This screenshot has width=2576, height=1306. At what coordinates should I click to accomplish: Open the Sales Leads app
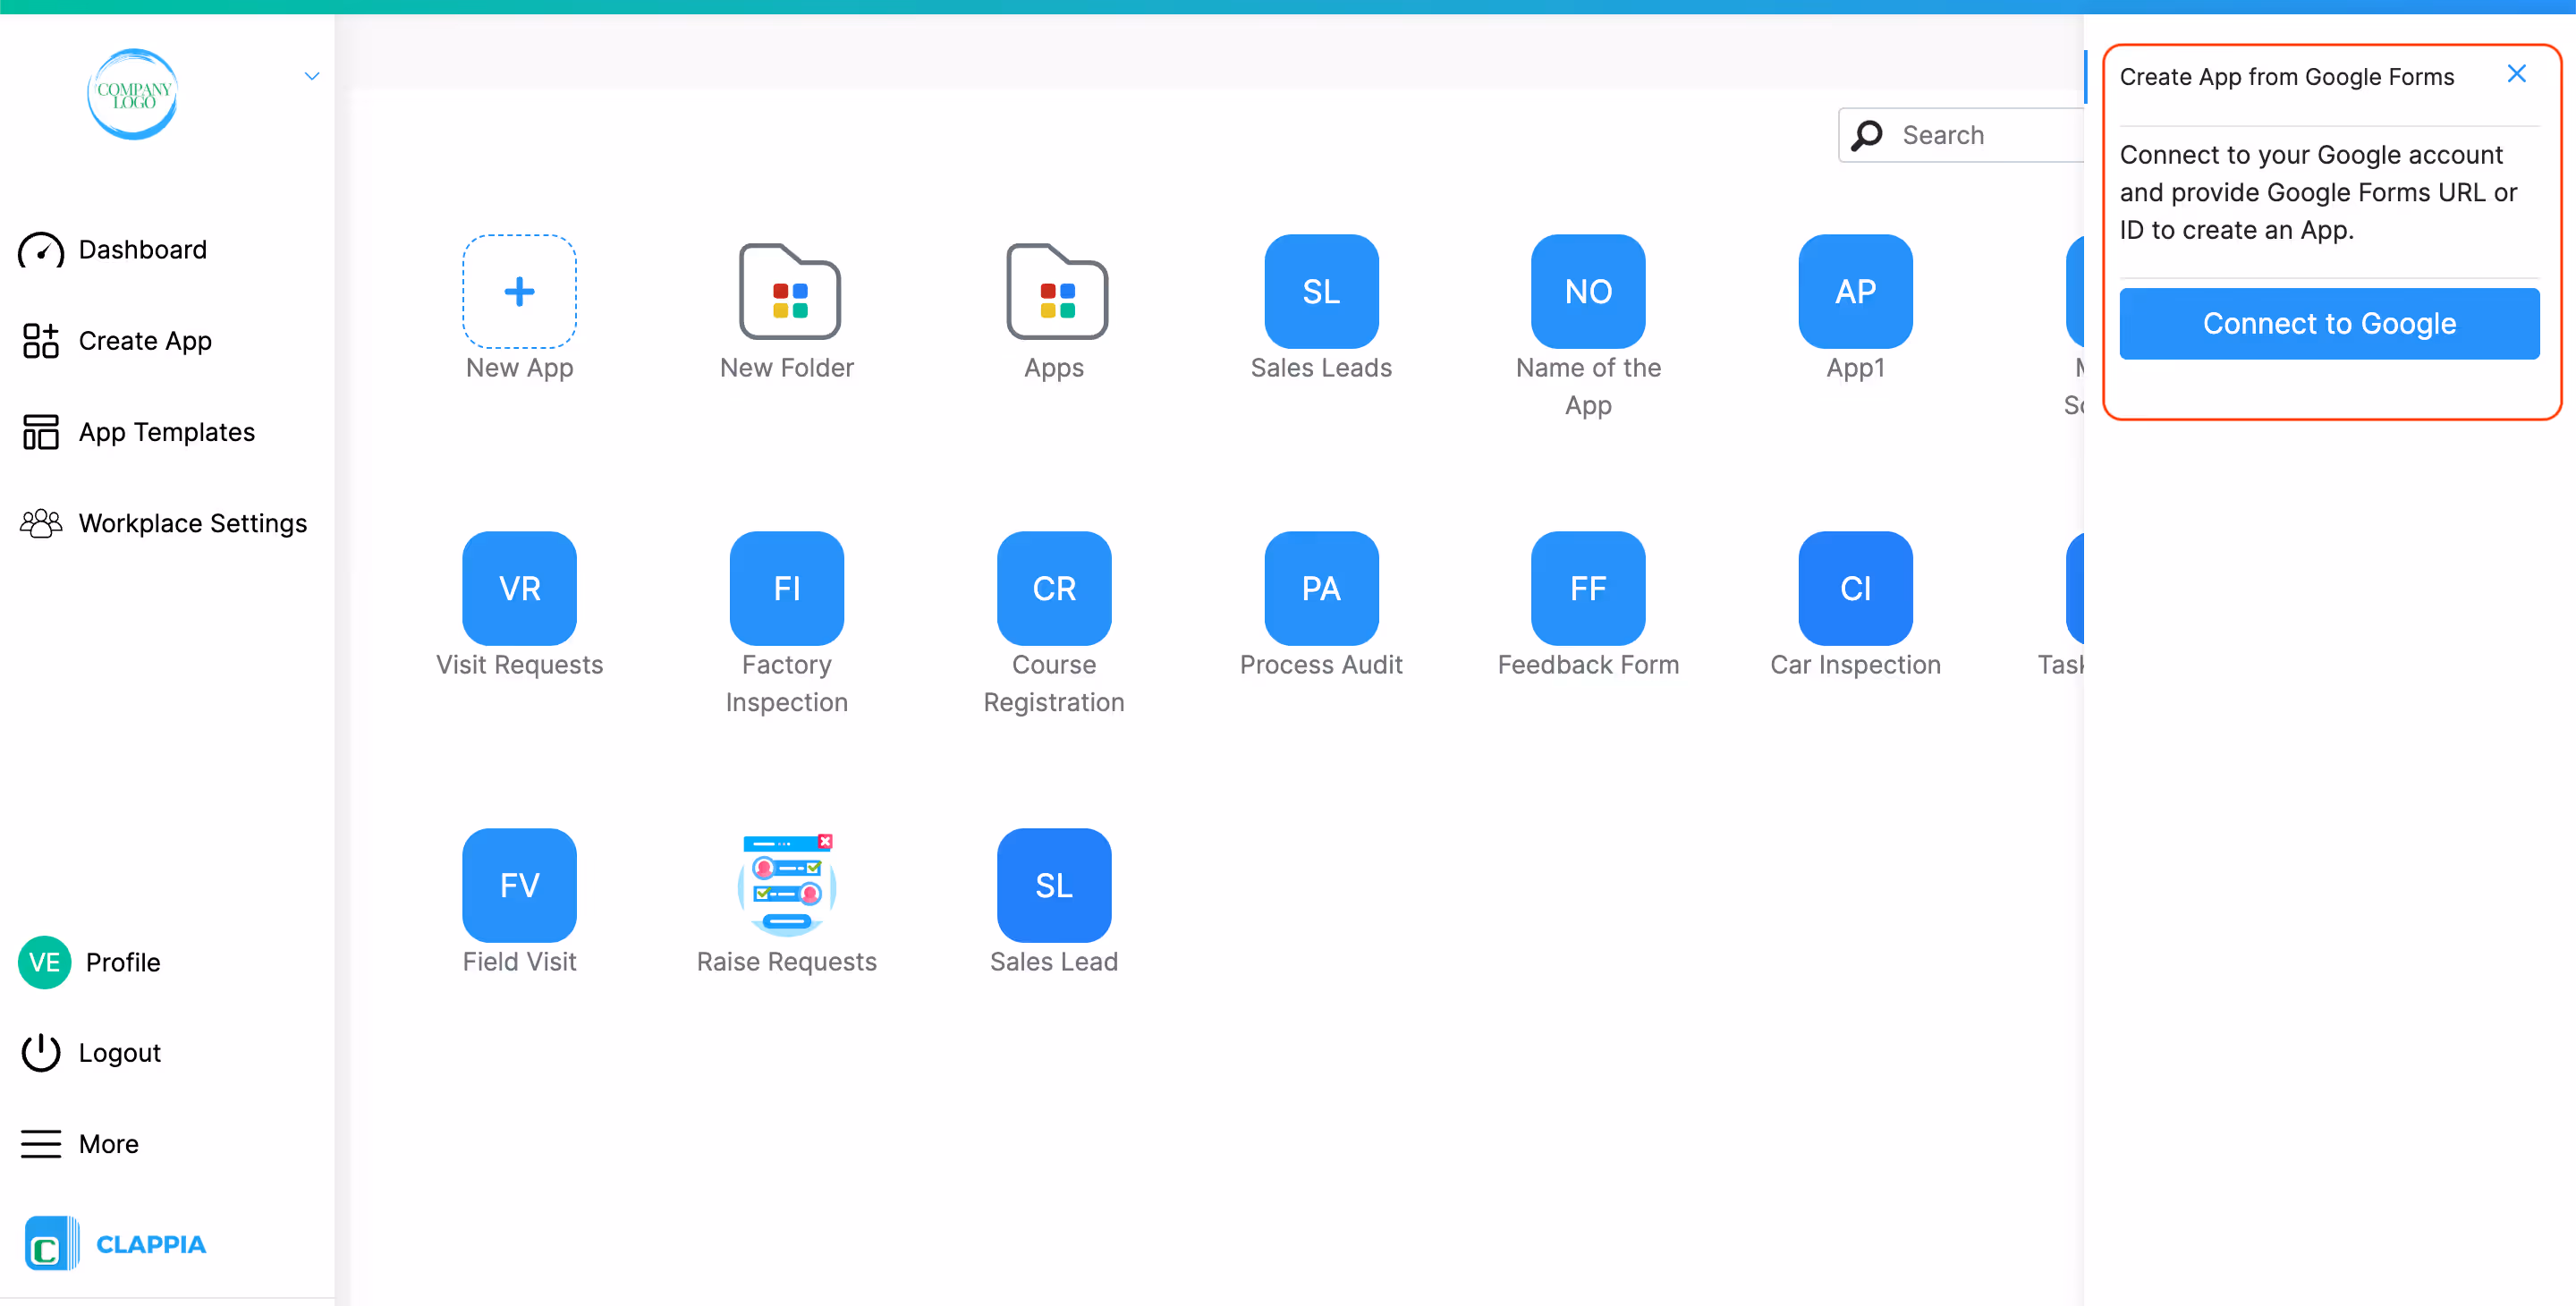tap(1320, 291)
